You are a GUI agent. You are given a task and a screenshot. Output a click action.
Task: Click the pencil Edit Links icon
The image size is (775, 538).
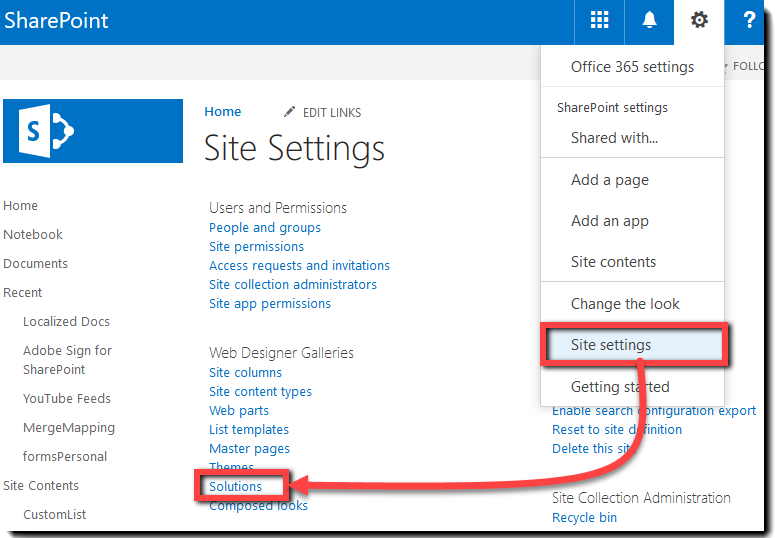click(x=290, y=112)
